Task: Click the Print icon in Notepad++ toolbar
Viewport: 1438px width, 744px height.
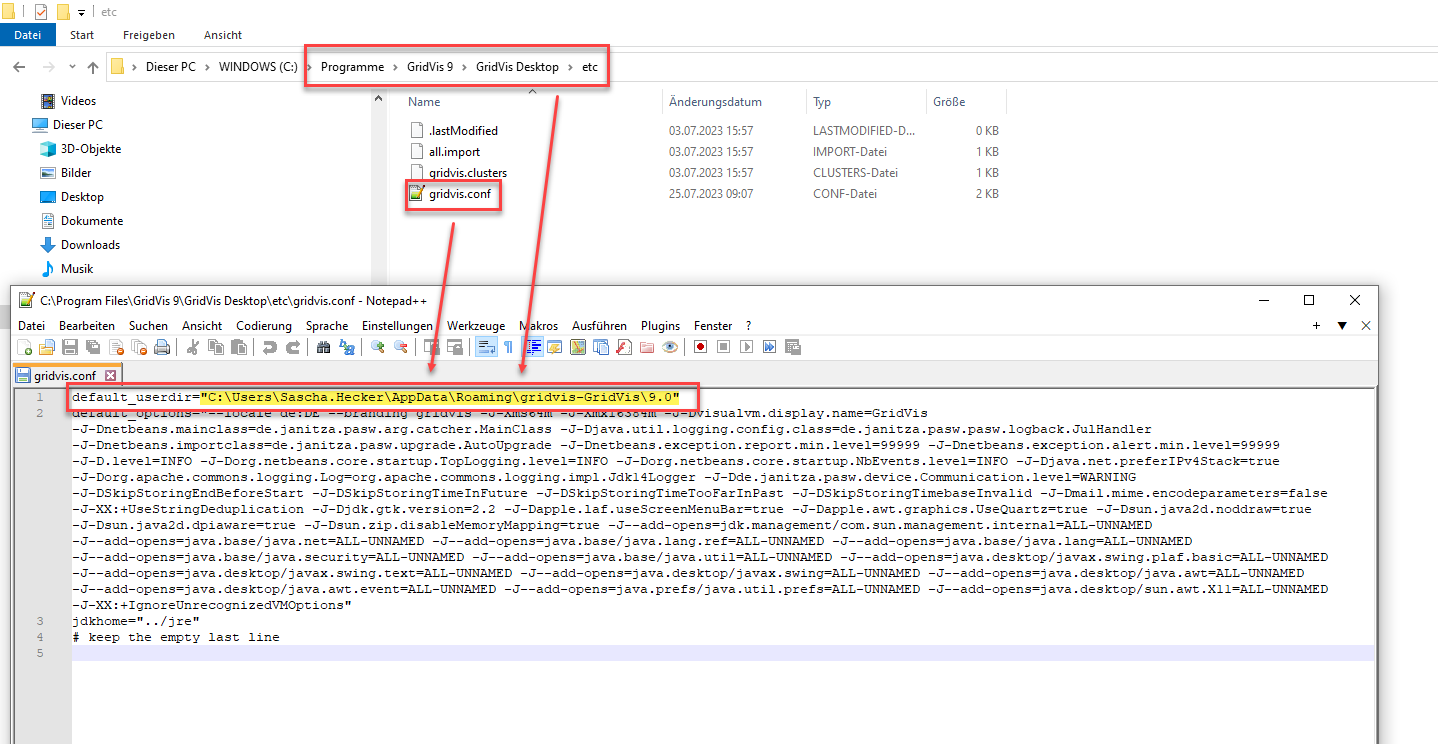Action: (x=162, y=347)
